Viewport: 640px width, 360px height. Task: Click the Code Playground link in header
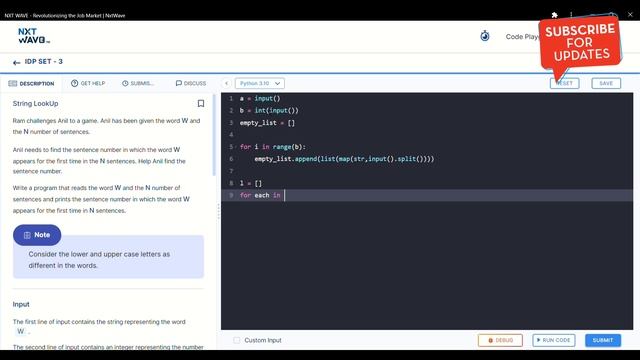(522, 37)
